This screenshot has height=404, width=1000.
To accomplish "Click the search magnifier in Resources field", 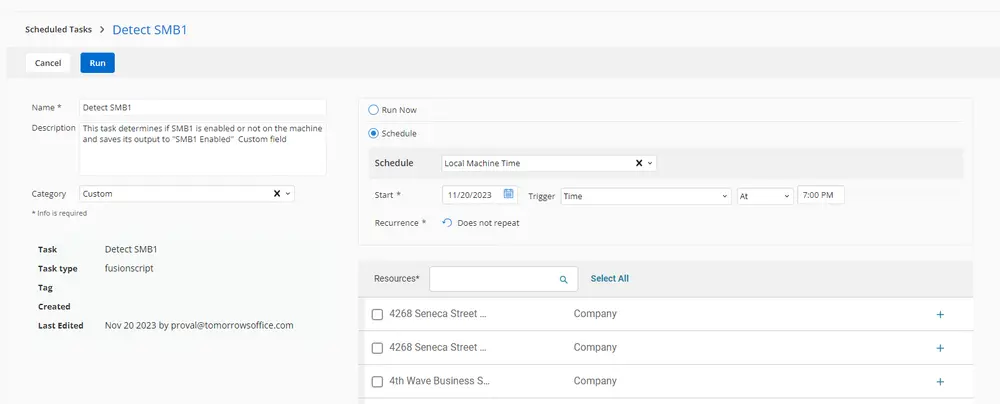I will [x=563, y=279].
